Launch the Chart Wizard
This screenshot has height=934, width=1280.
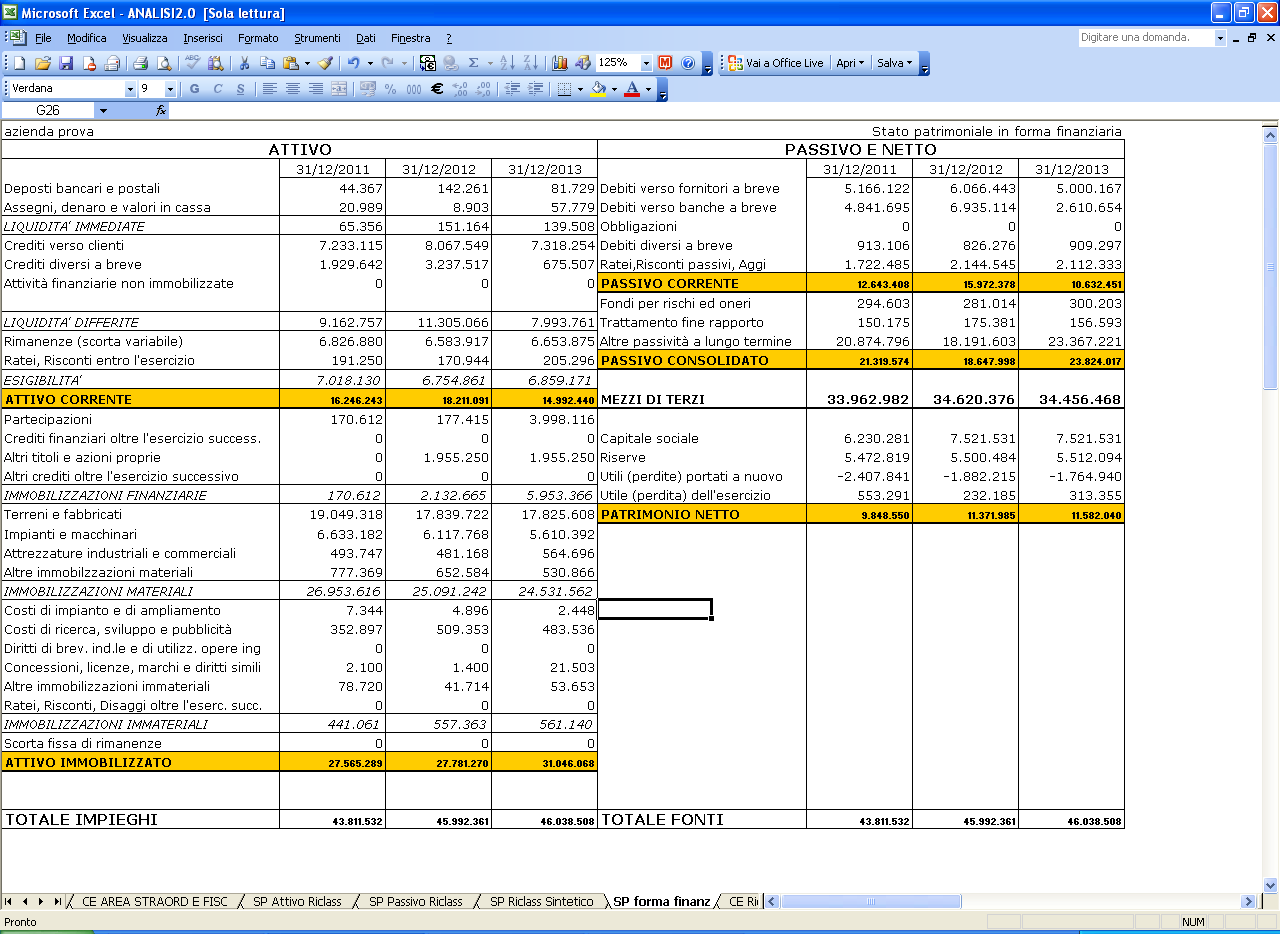[560, 63]
